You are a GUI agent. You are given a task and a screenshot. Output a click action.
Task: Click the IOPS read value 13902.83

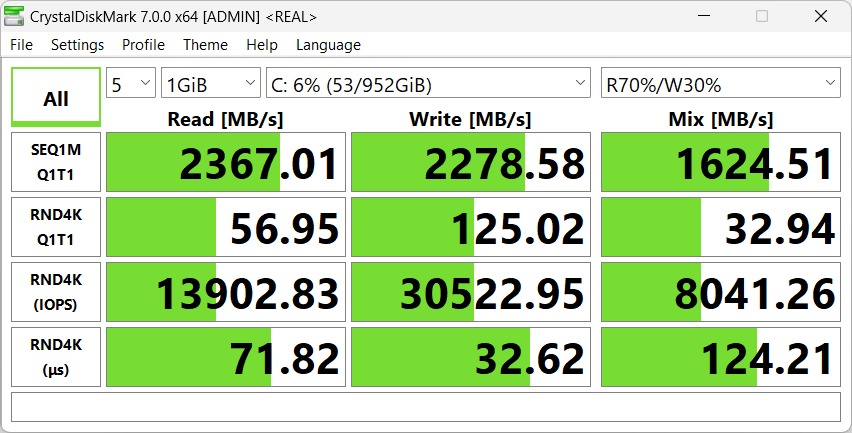(x=225, y=292)
